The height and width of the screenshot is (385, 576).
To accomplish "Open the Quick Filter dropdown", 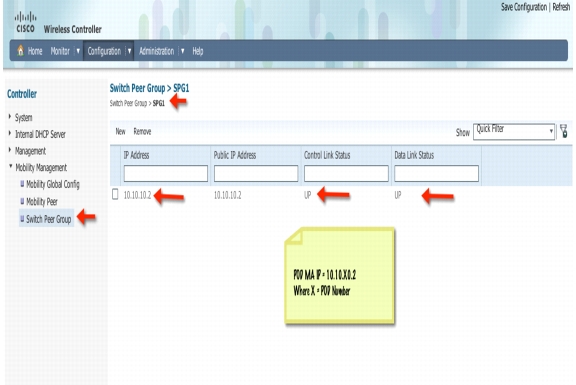I will (x=514, y=131).
